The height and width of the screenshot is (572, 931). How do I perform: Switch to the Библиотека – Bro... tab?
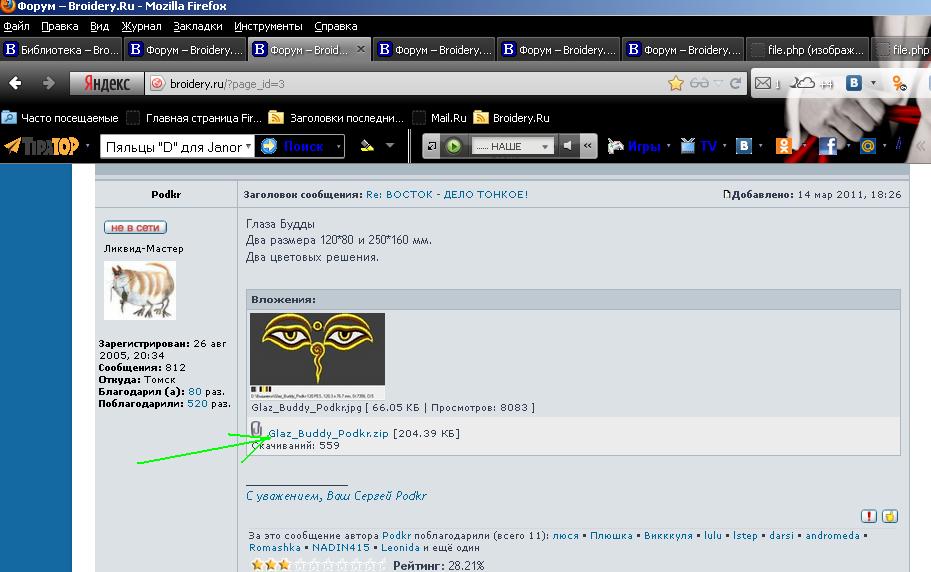[x=61, y=50]
